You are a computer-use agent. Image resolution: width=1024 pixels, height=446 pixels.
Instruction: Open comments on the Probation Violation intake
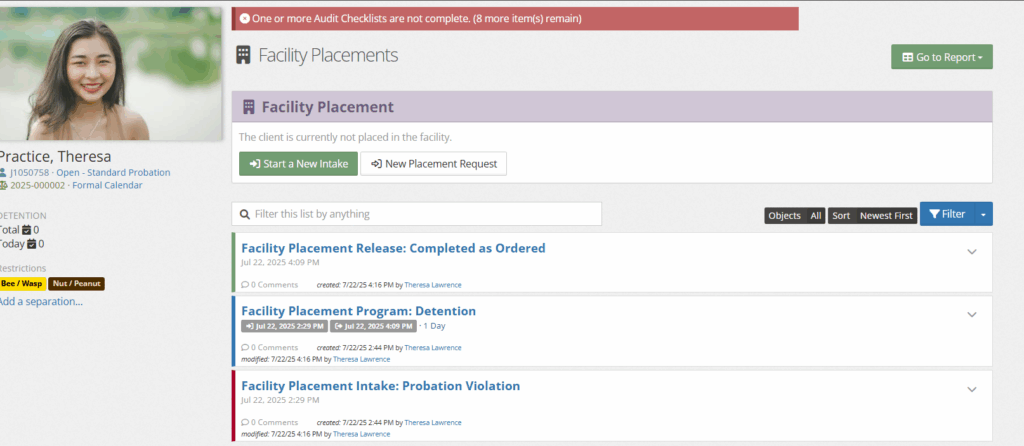270,422
